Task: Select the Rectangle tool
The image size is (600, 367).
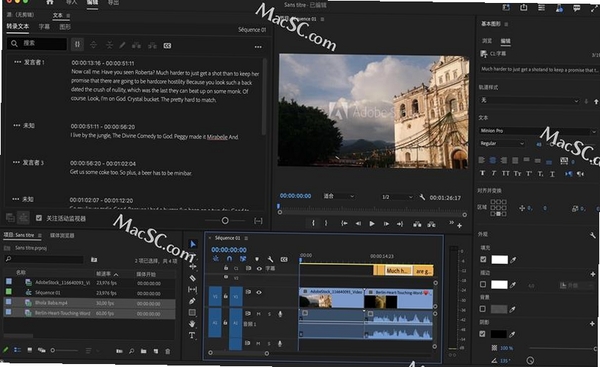Action: 192,313
